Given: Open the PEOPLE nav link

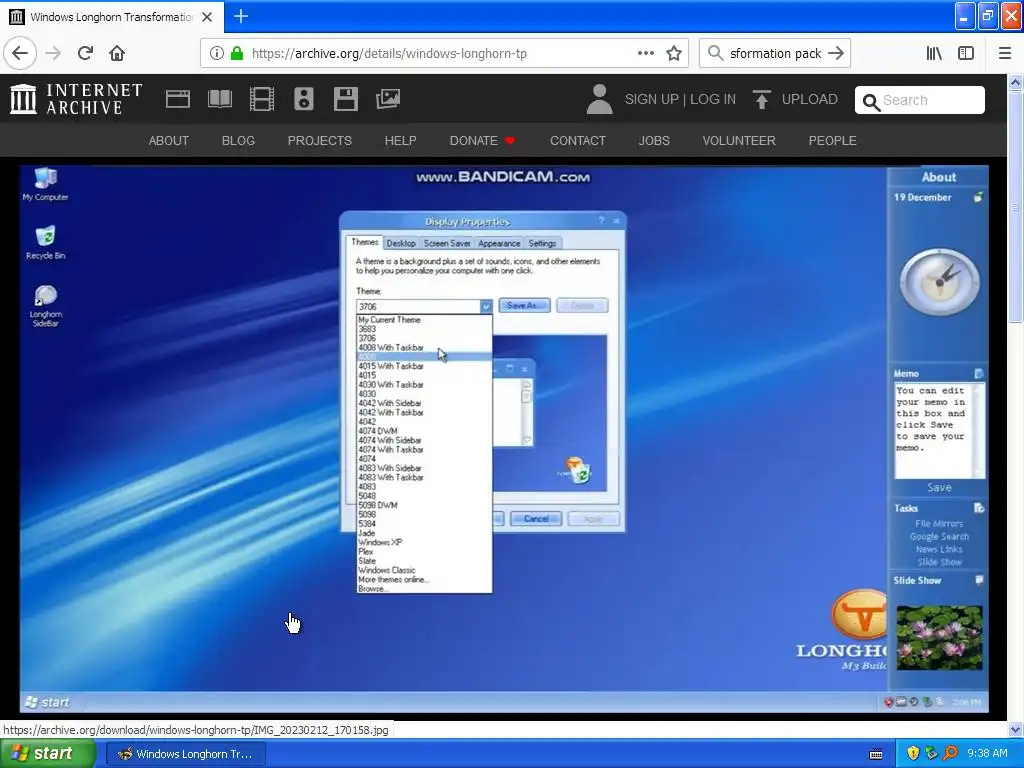Looking at the screenshot, I should (x=832, y=140).
